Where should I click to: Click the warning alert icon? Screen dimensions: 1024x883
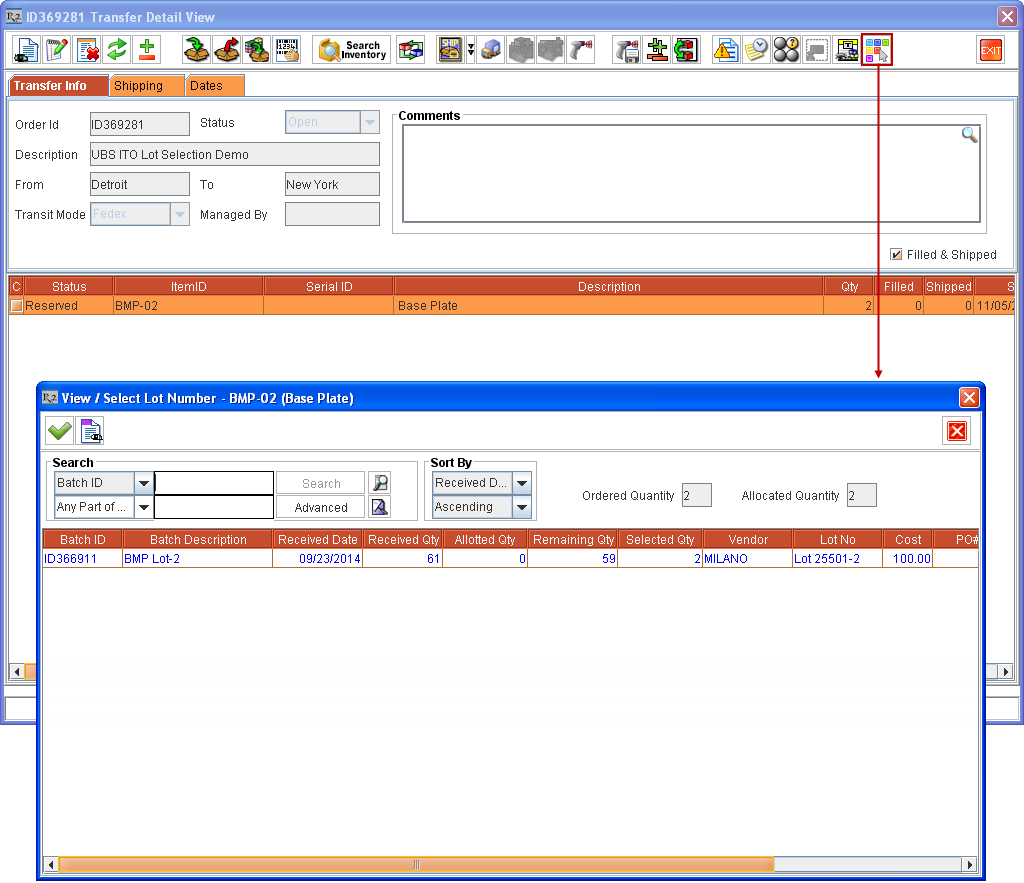pos(726,49)
